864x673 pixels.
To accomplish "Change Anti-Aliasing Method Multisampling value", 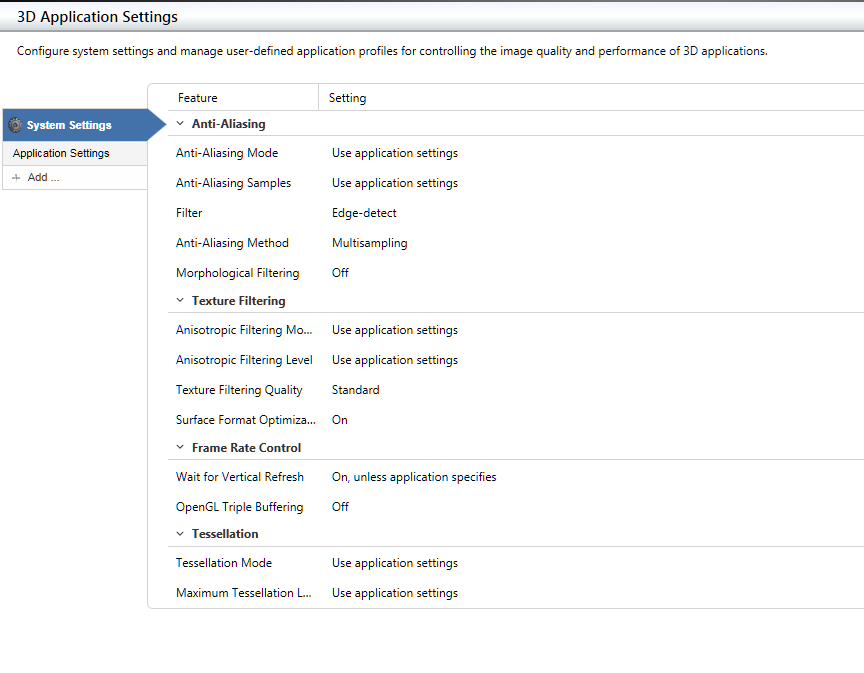I will tap(370, 243).
